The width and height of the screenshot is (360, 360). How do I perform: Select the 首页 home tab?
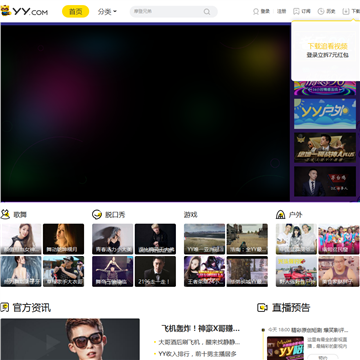[x=76, y=12]
